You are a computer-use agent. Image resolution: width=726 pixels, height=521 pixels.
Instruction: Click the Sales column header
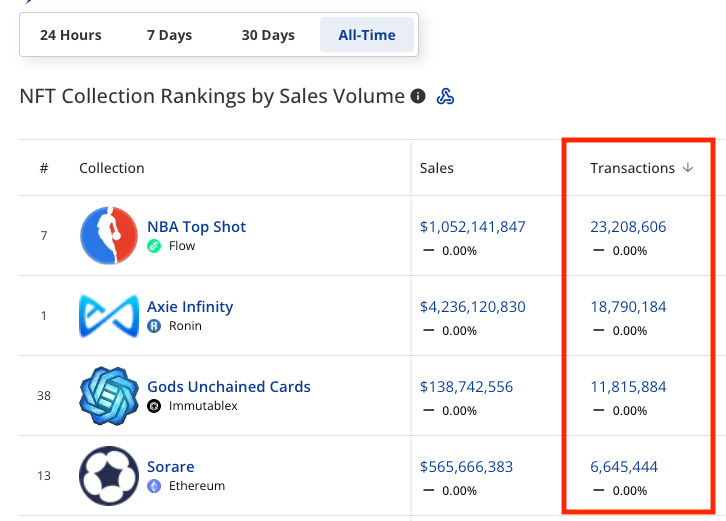pos(437,168)
